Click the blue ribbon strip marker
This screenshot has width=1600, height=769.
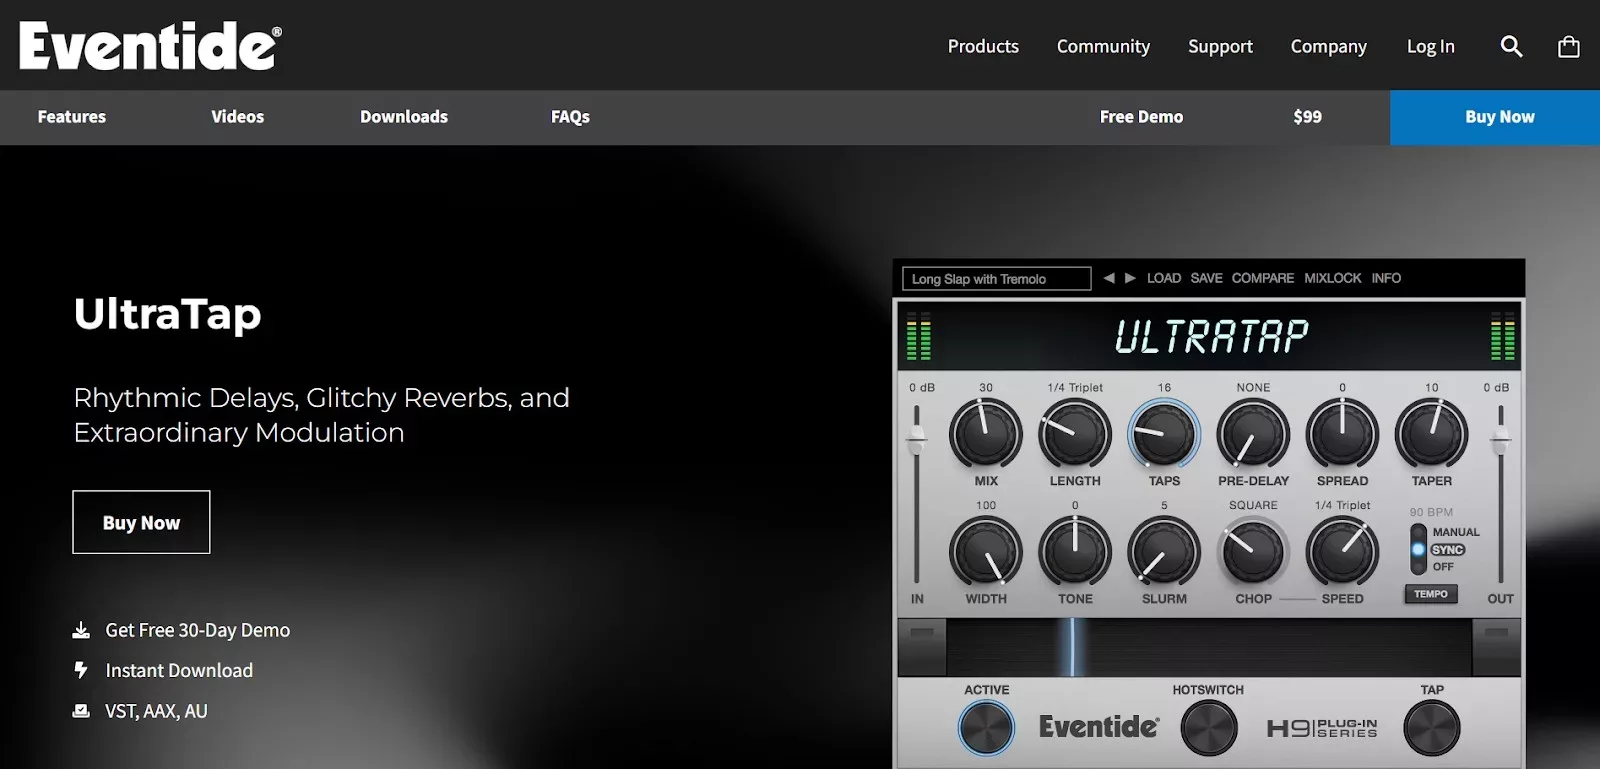1072,647
